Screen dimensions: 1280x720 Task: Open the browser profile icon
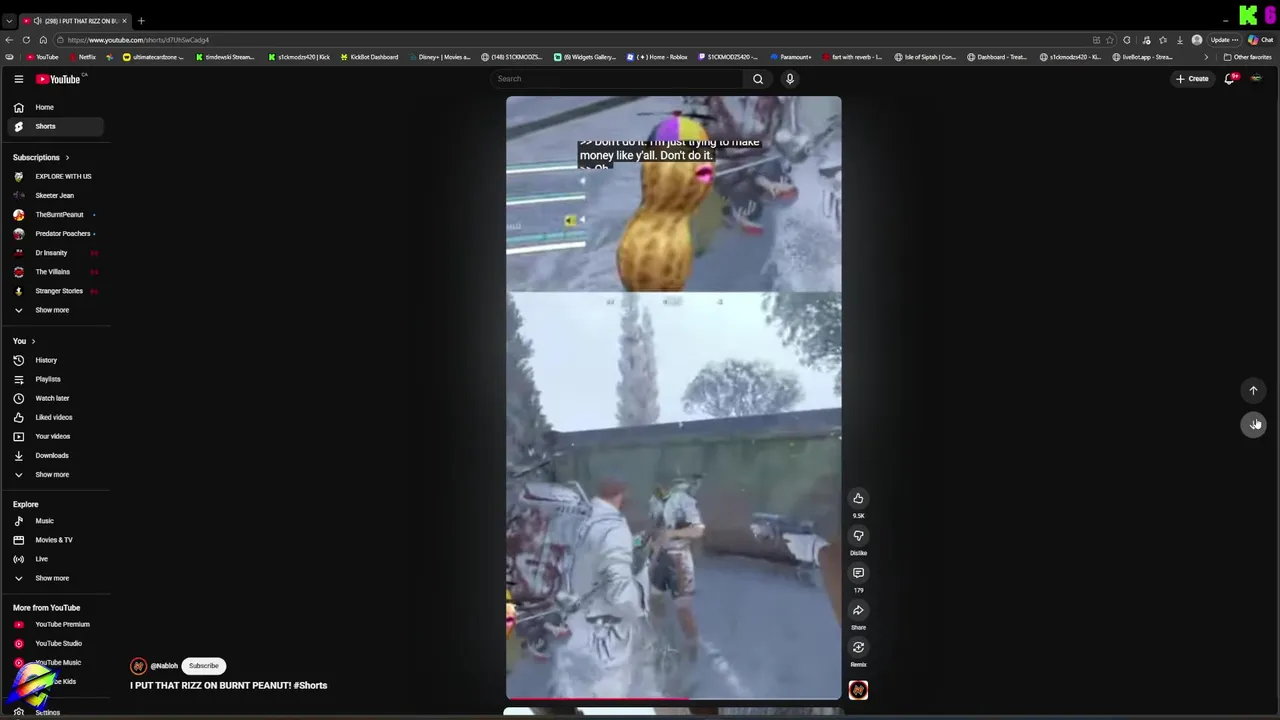tap(1197, 40)
